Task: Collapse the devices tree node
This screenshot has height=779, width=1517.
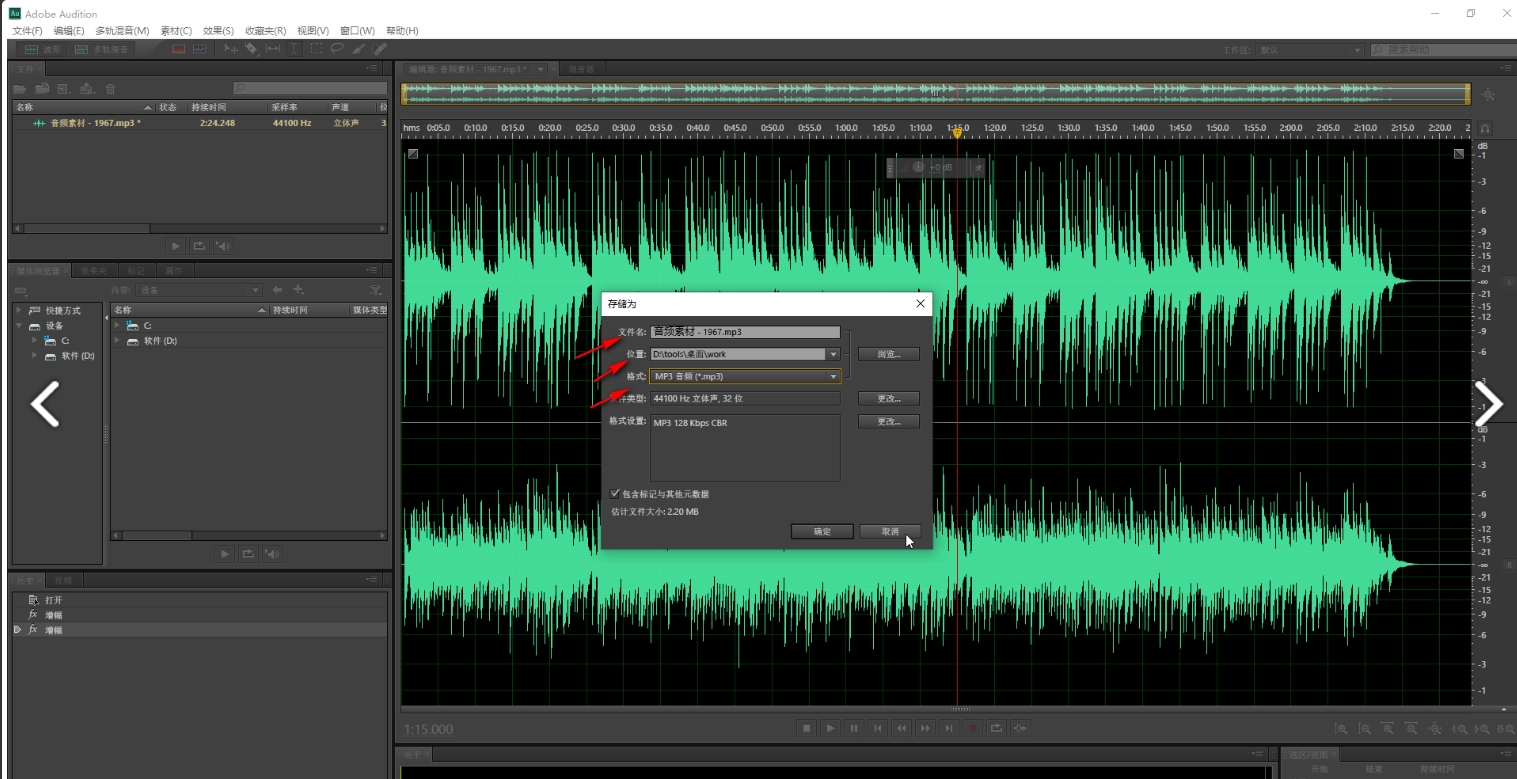Action: click(19, 326)
